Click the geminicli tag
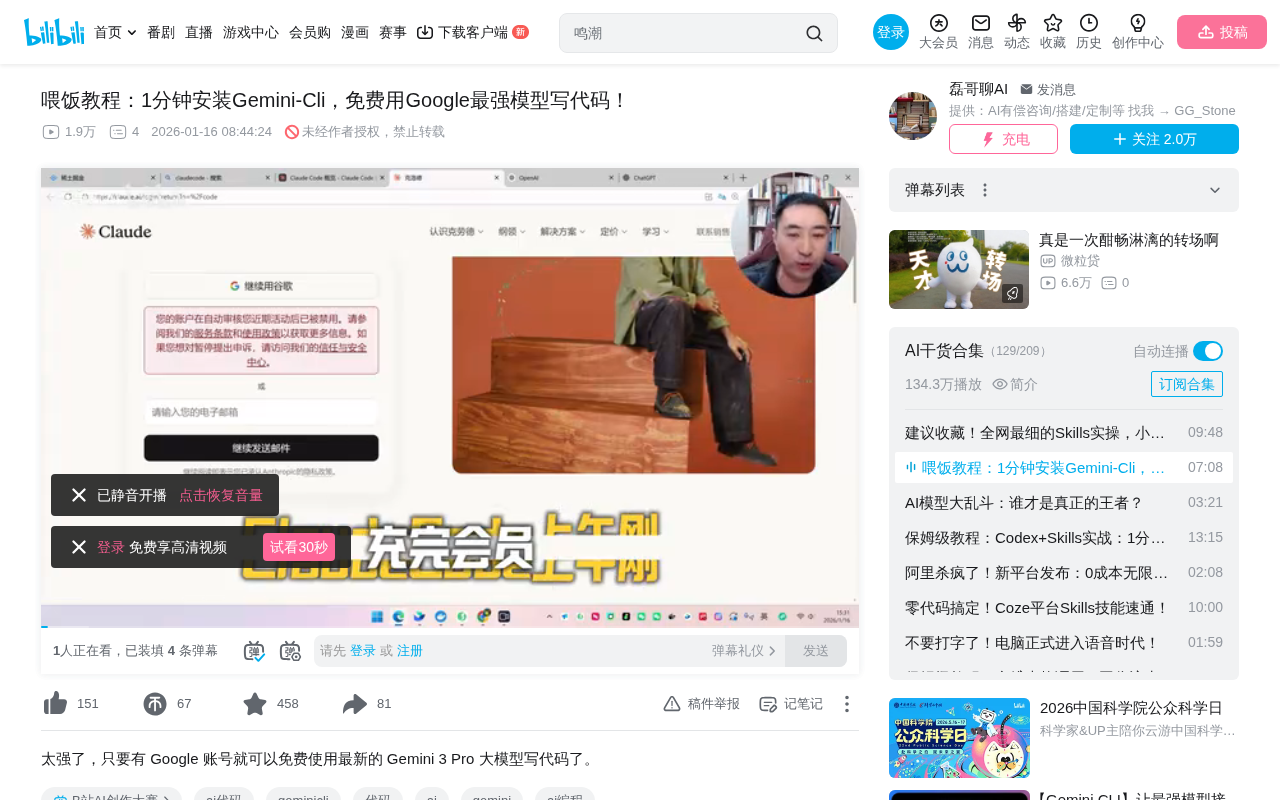The width and height of the screenshot is (1280, 800). [x=303, y=797]
